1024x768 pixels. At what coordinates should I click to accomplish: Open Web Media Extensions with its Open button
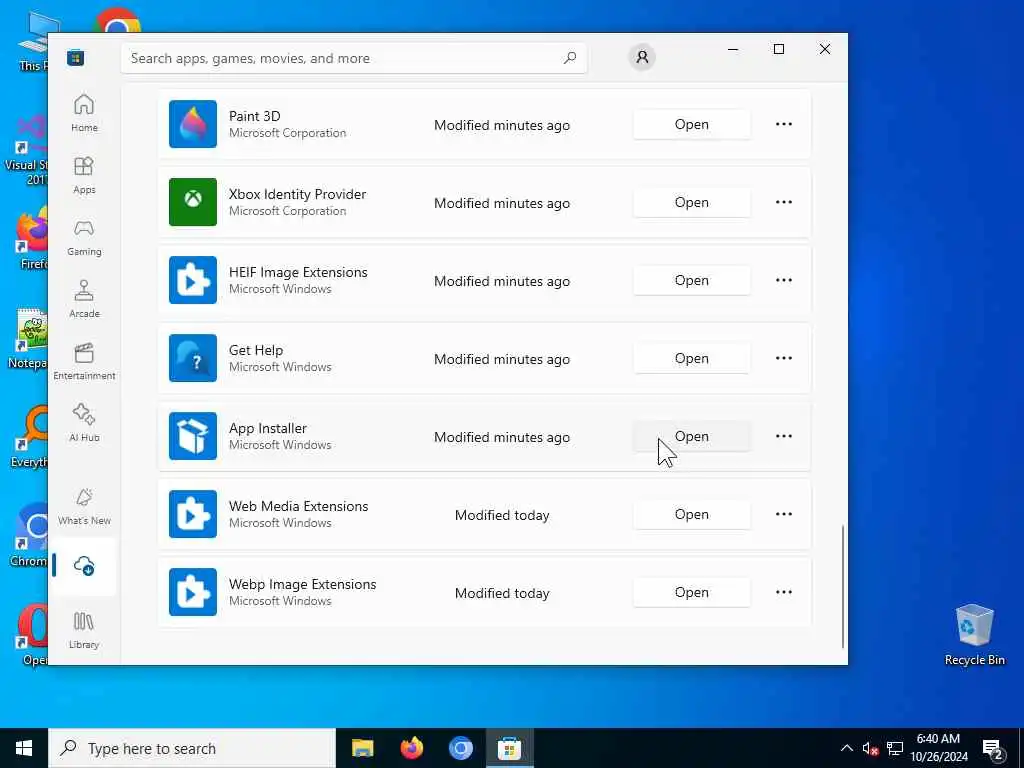pos(692,514)
